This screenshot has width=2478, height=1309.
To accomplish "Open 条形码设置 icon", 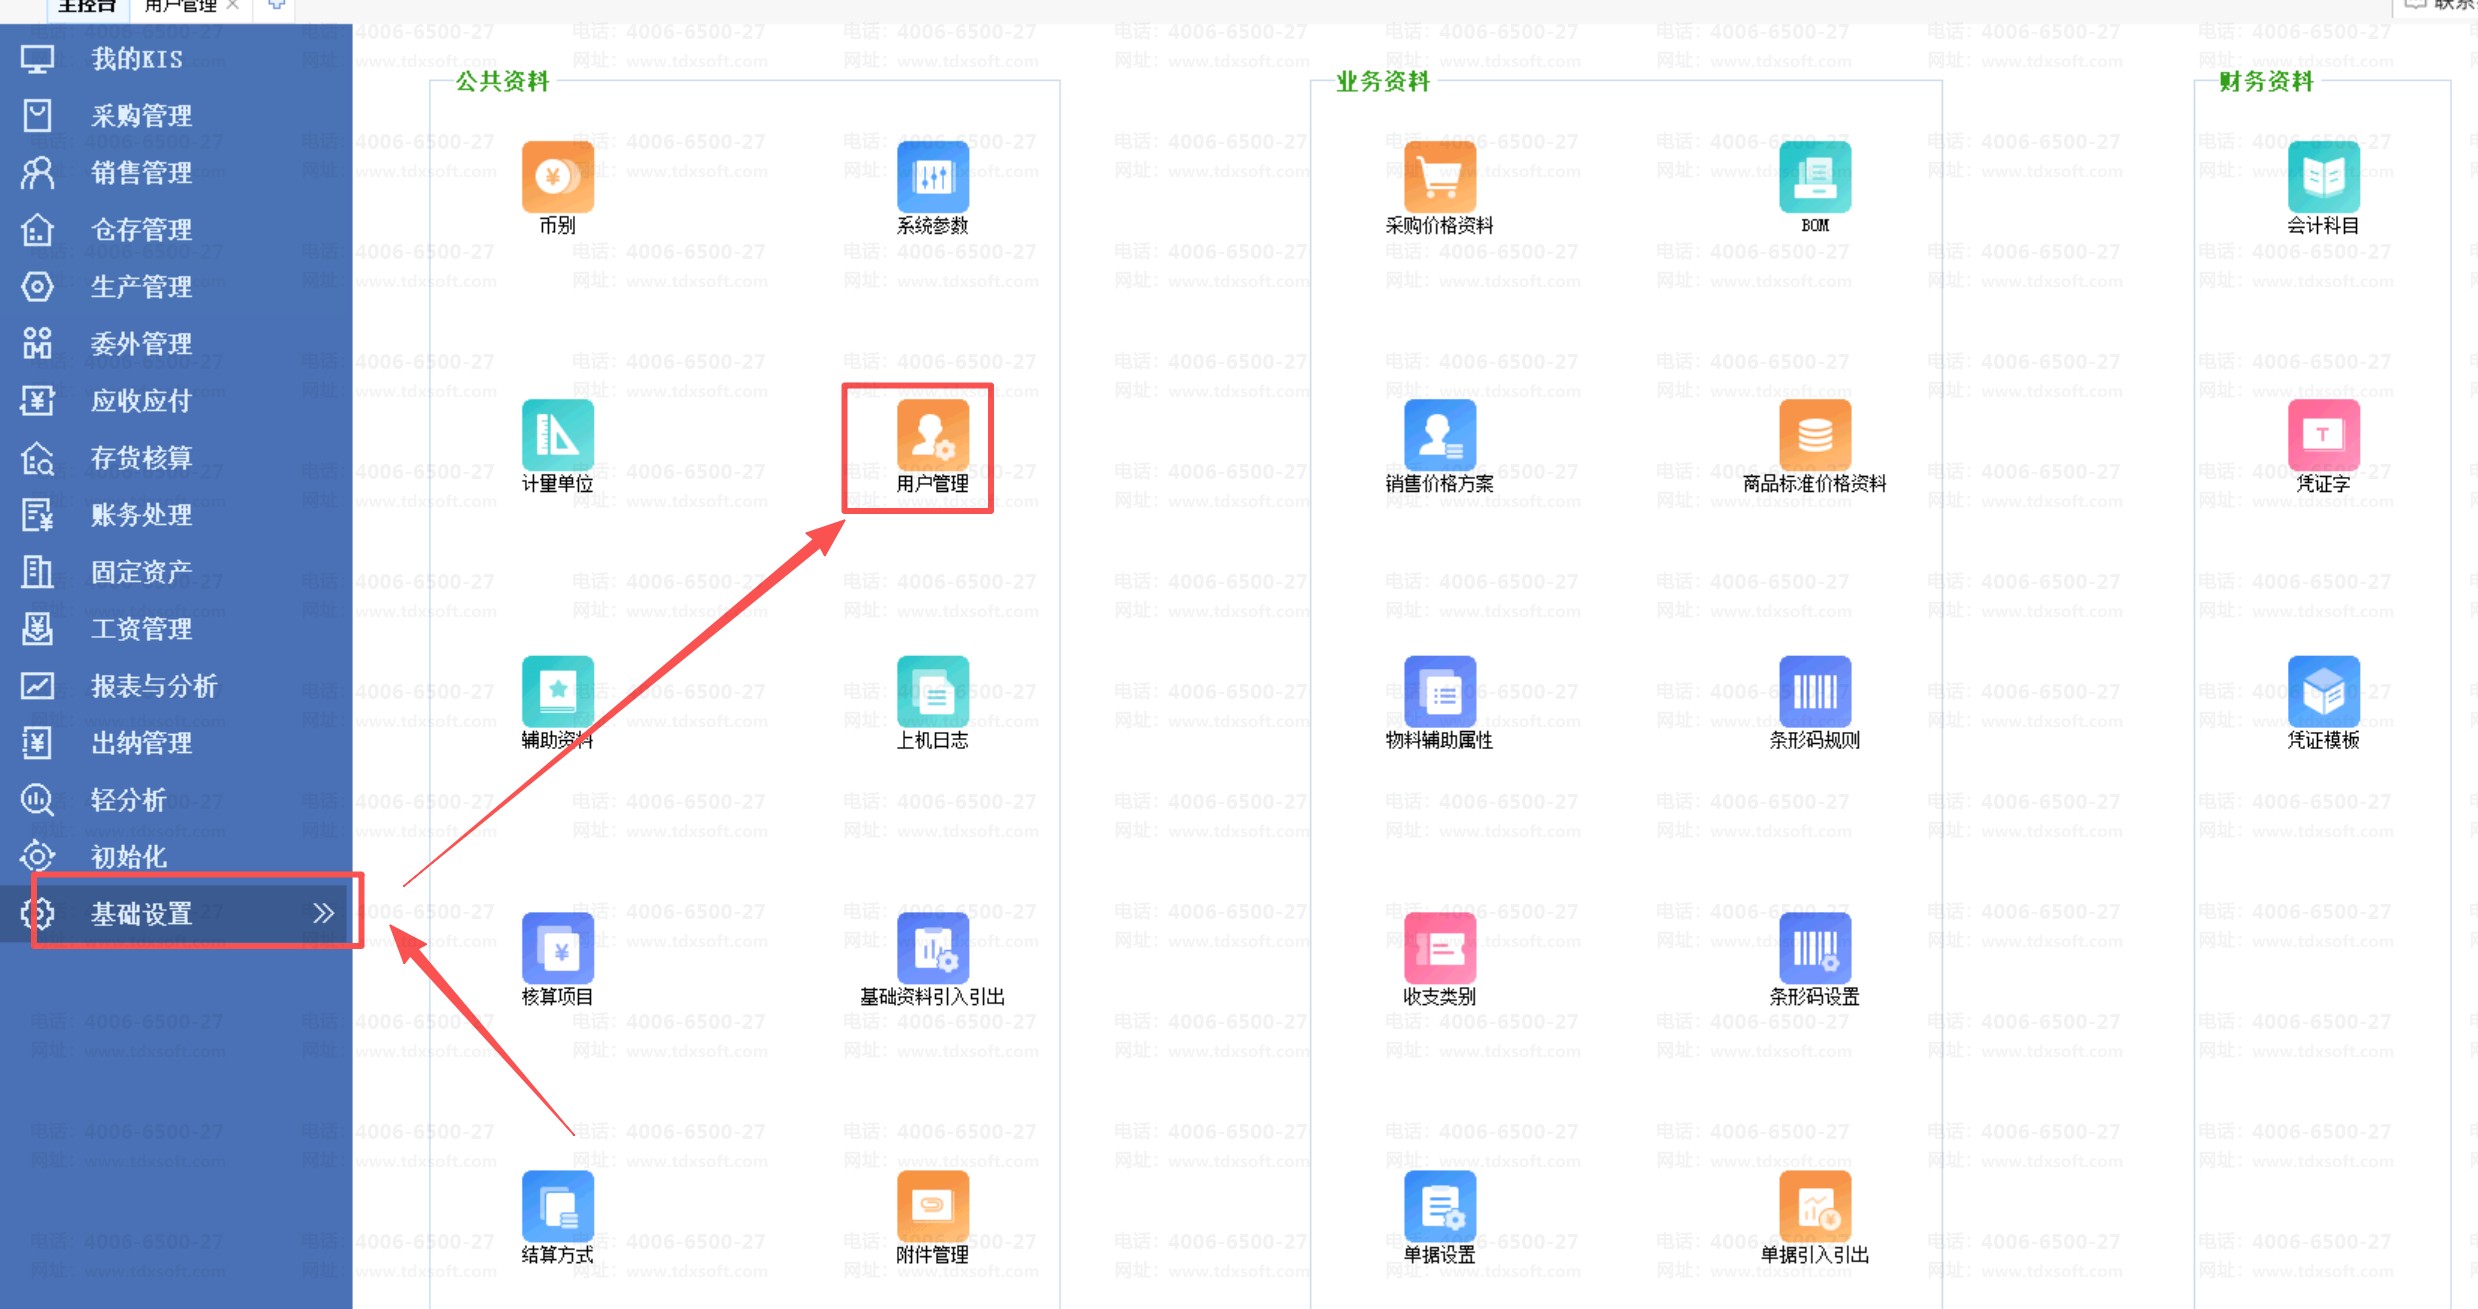I will 1814,948.
